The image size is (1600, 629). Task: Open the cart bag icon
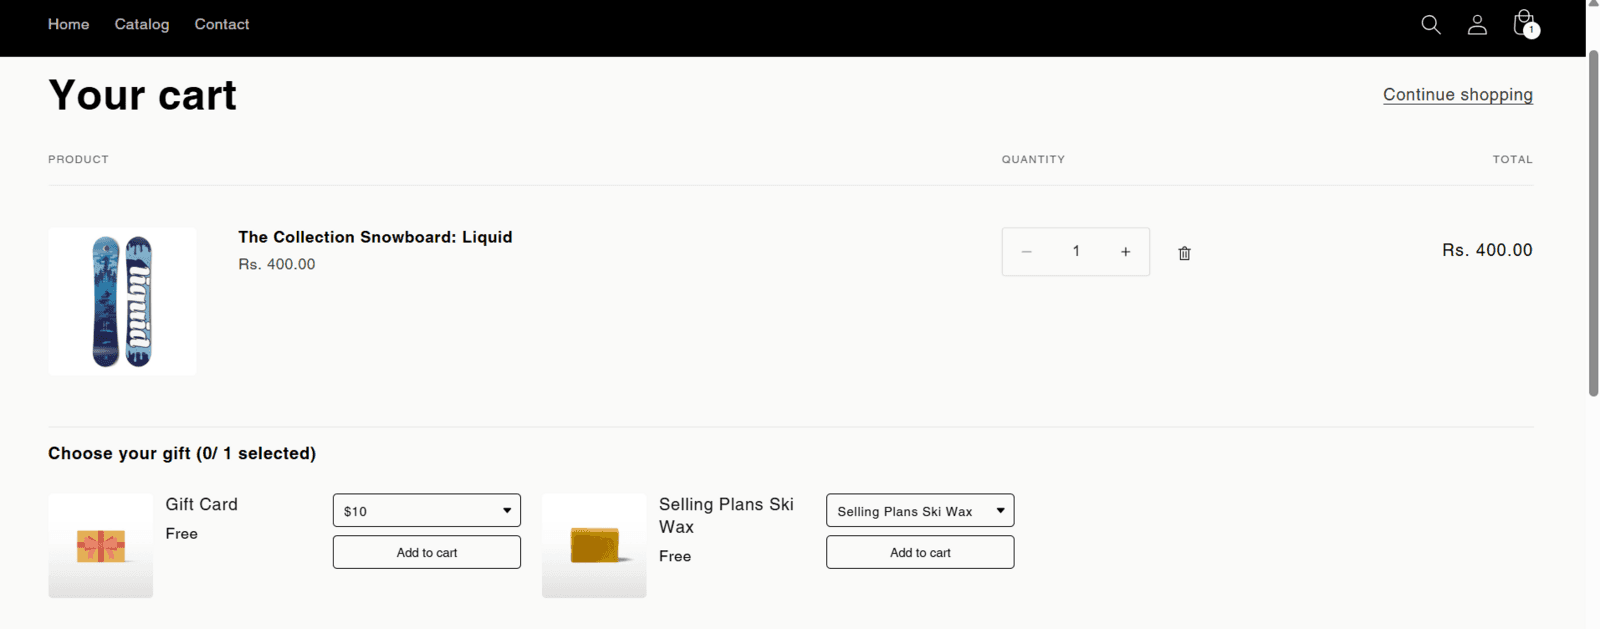coord(1524,24)
